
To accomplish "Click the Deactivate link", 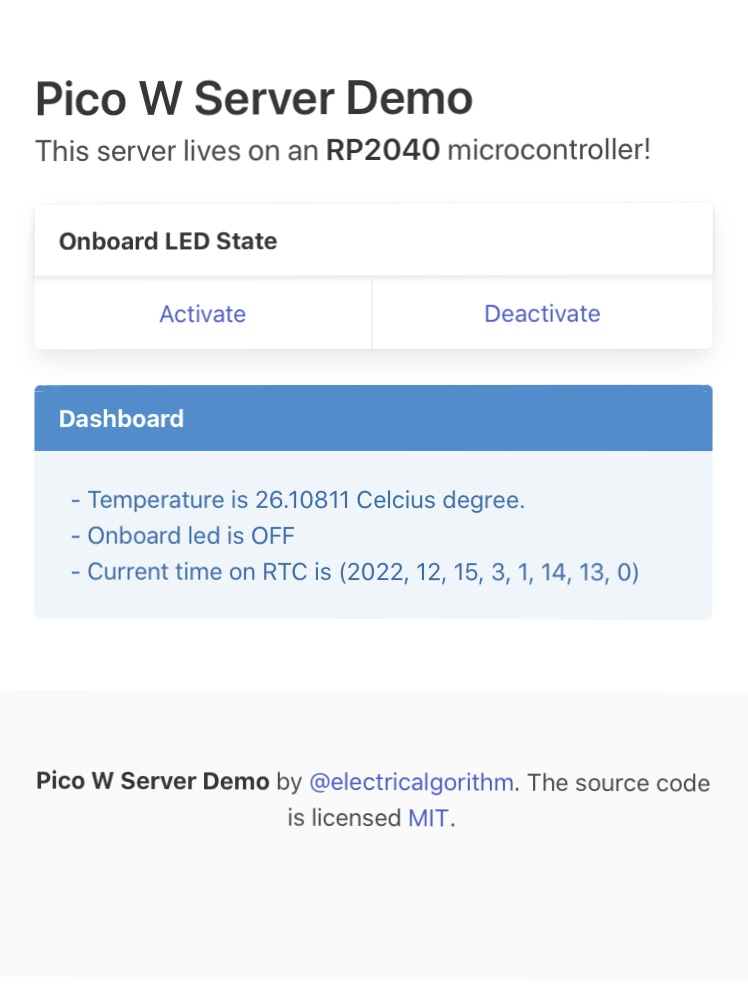I will click(x=542, y=314).
